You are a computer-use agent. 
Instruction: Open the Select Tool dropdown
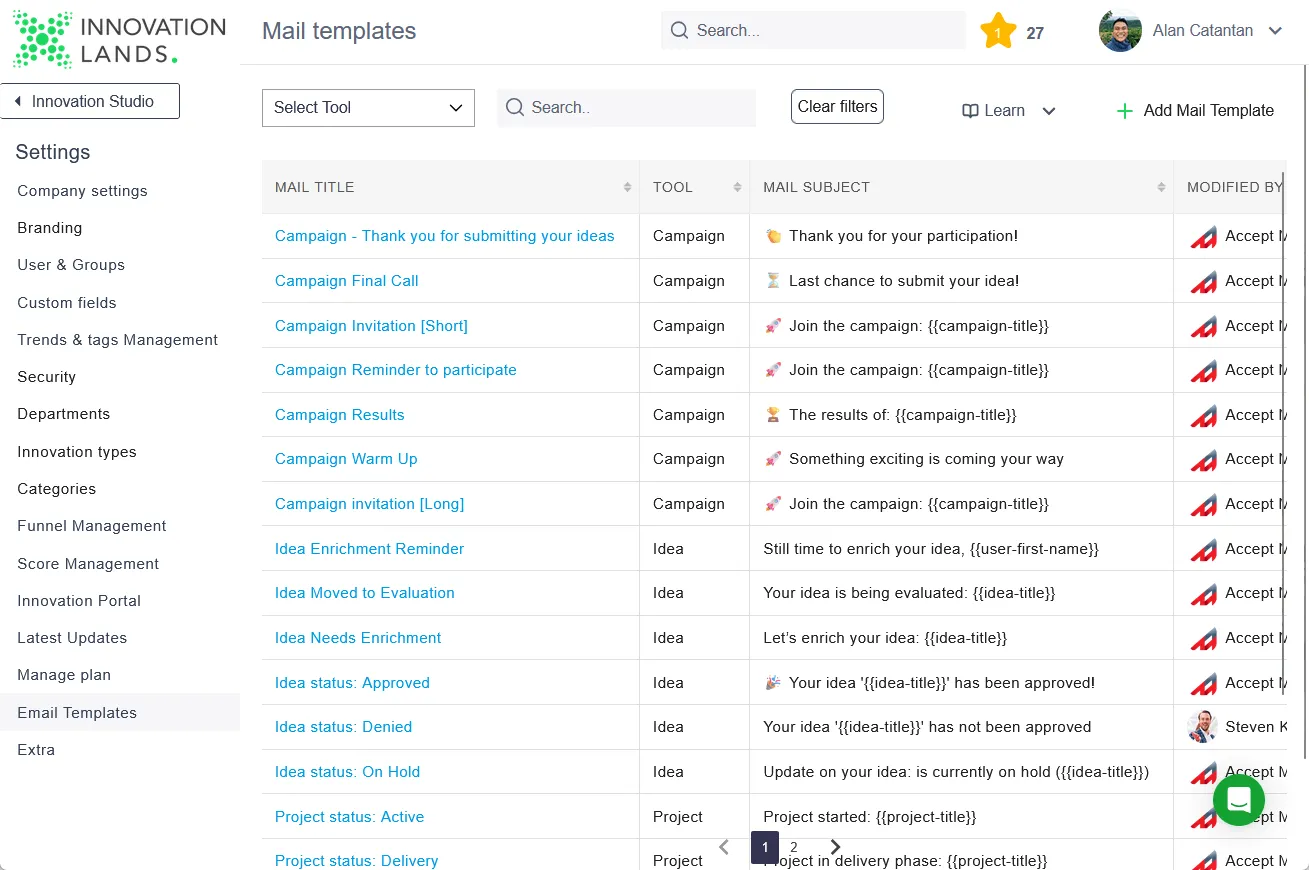tap(368, 108)
